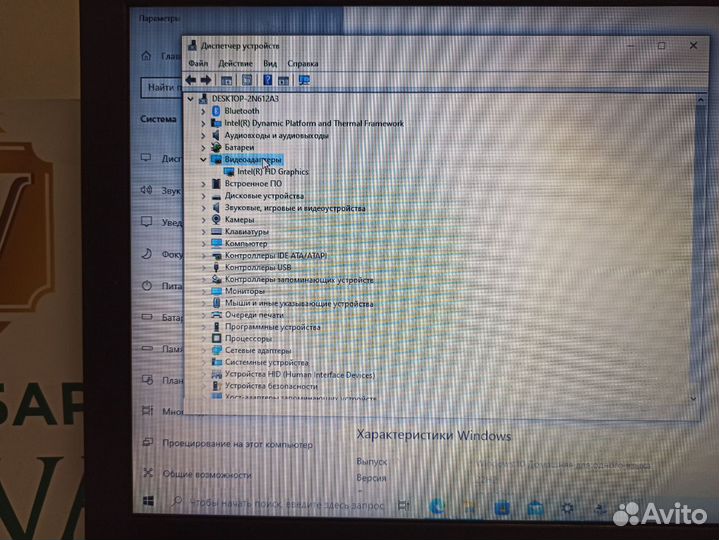Viewport: 719px width, 540px height.
Task: Select Мыши и иные указывающие устройства
Action: click(x=299, y=303)
